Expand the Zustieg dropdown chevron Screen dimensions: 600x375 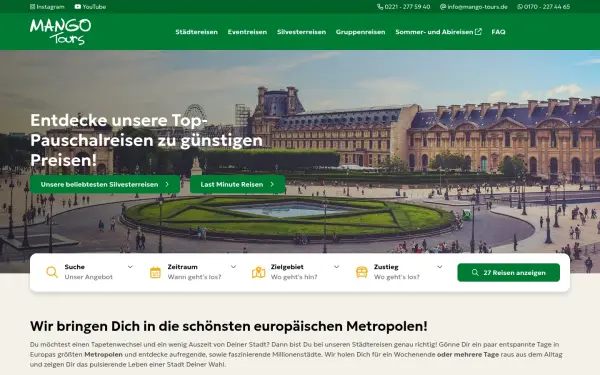click(x=440, y=267)
